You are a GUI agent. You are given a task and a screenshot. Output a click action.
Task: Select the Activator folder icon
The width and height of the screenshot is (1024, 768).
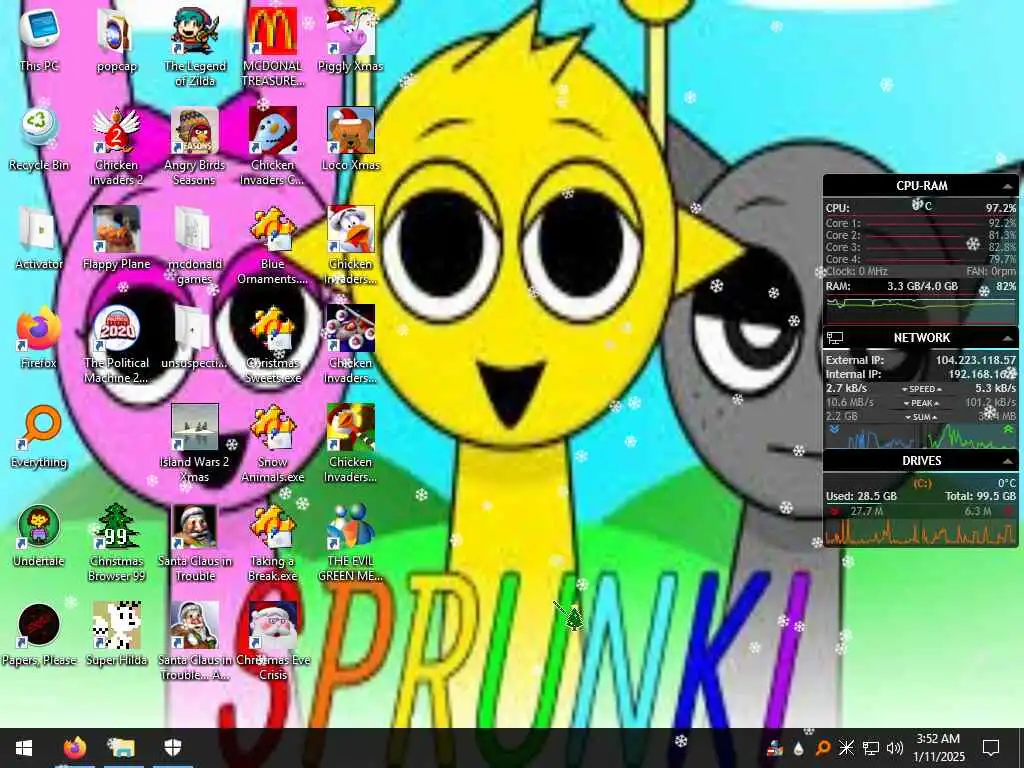39,239
